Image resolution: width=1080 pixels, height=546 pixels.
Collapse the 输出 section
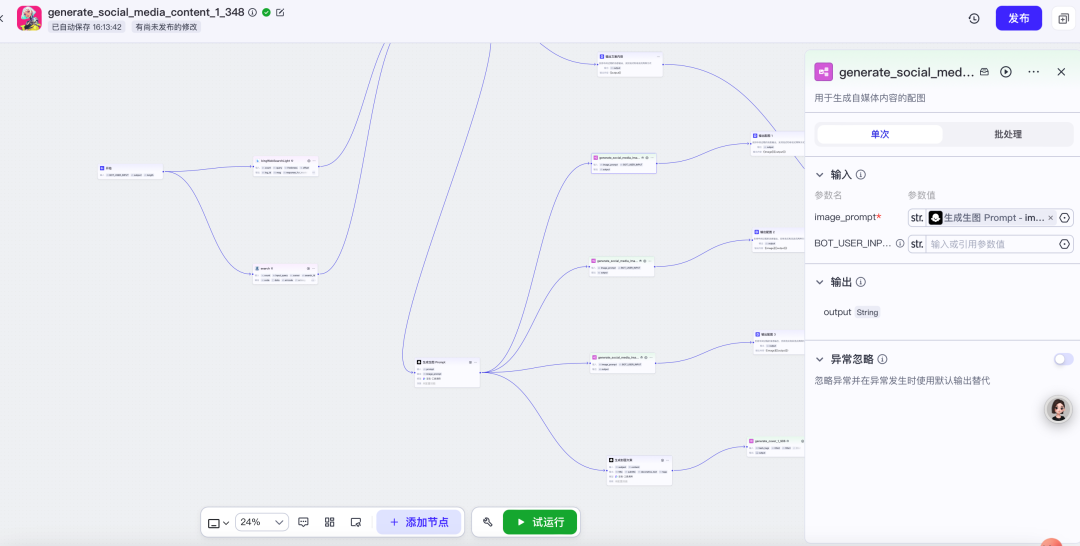[820, 282]
